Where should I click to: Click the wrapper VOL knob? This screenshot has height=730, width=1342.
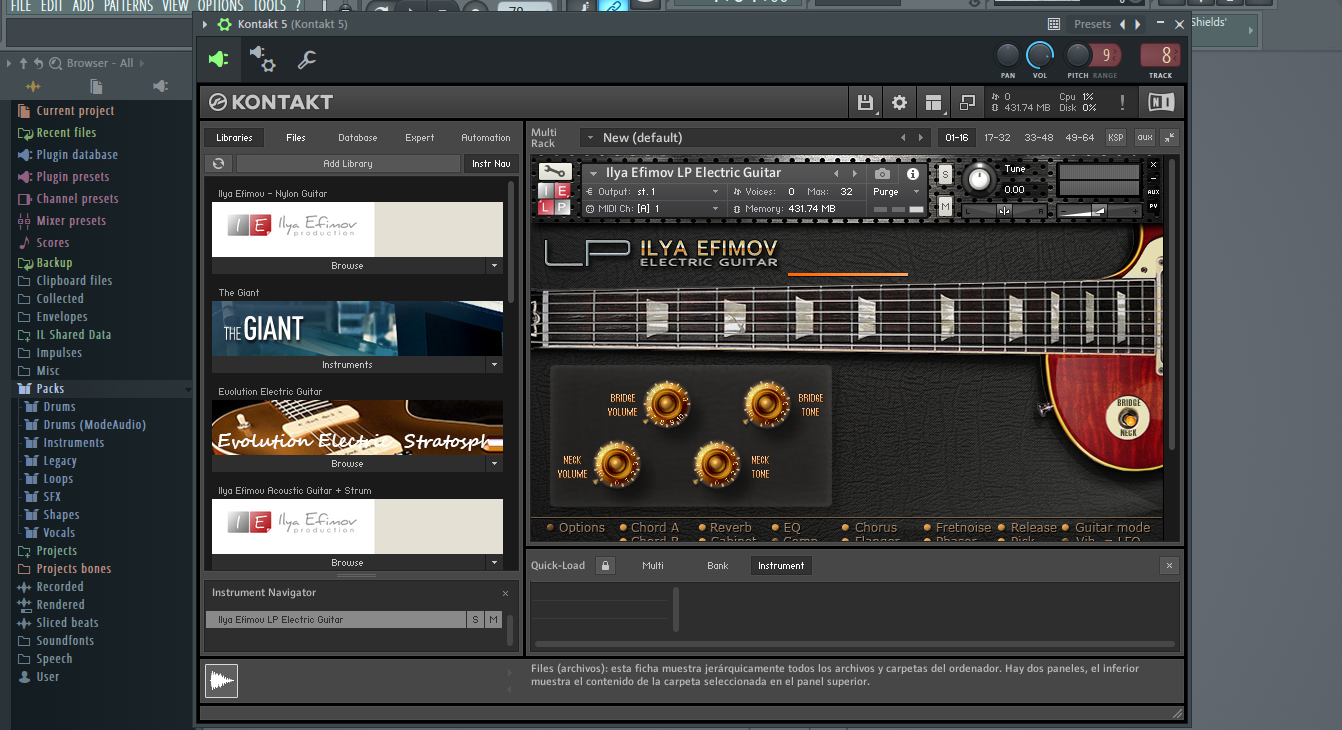point(1040,55)
